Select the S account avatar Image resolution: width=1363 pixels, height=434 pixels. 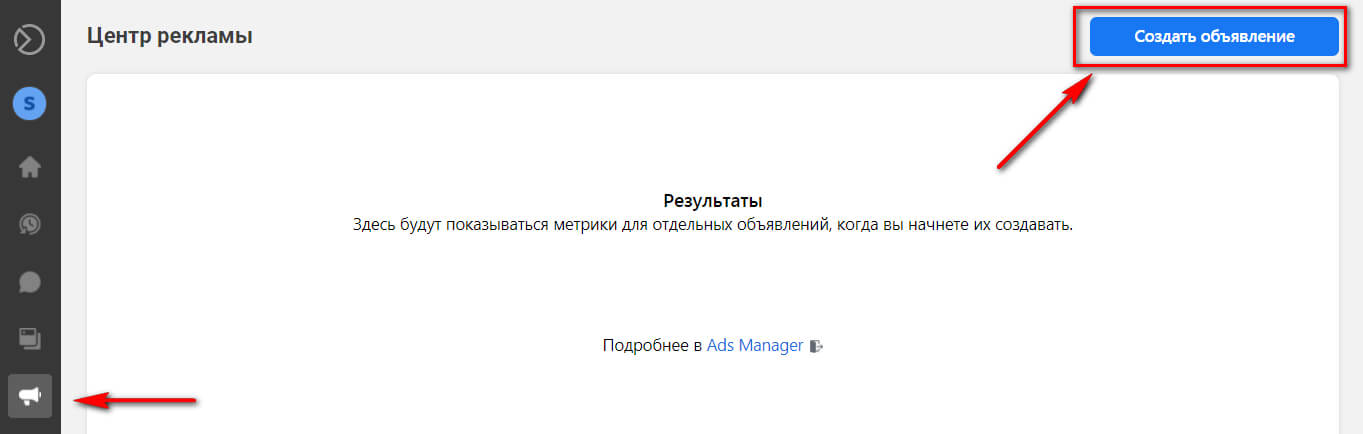tap(30, 103)
